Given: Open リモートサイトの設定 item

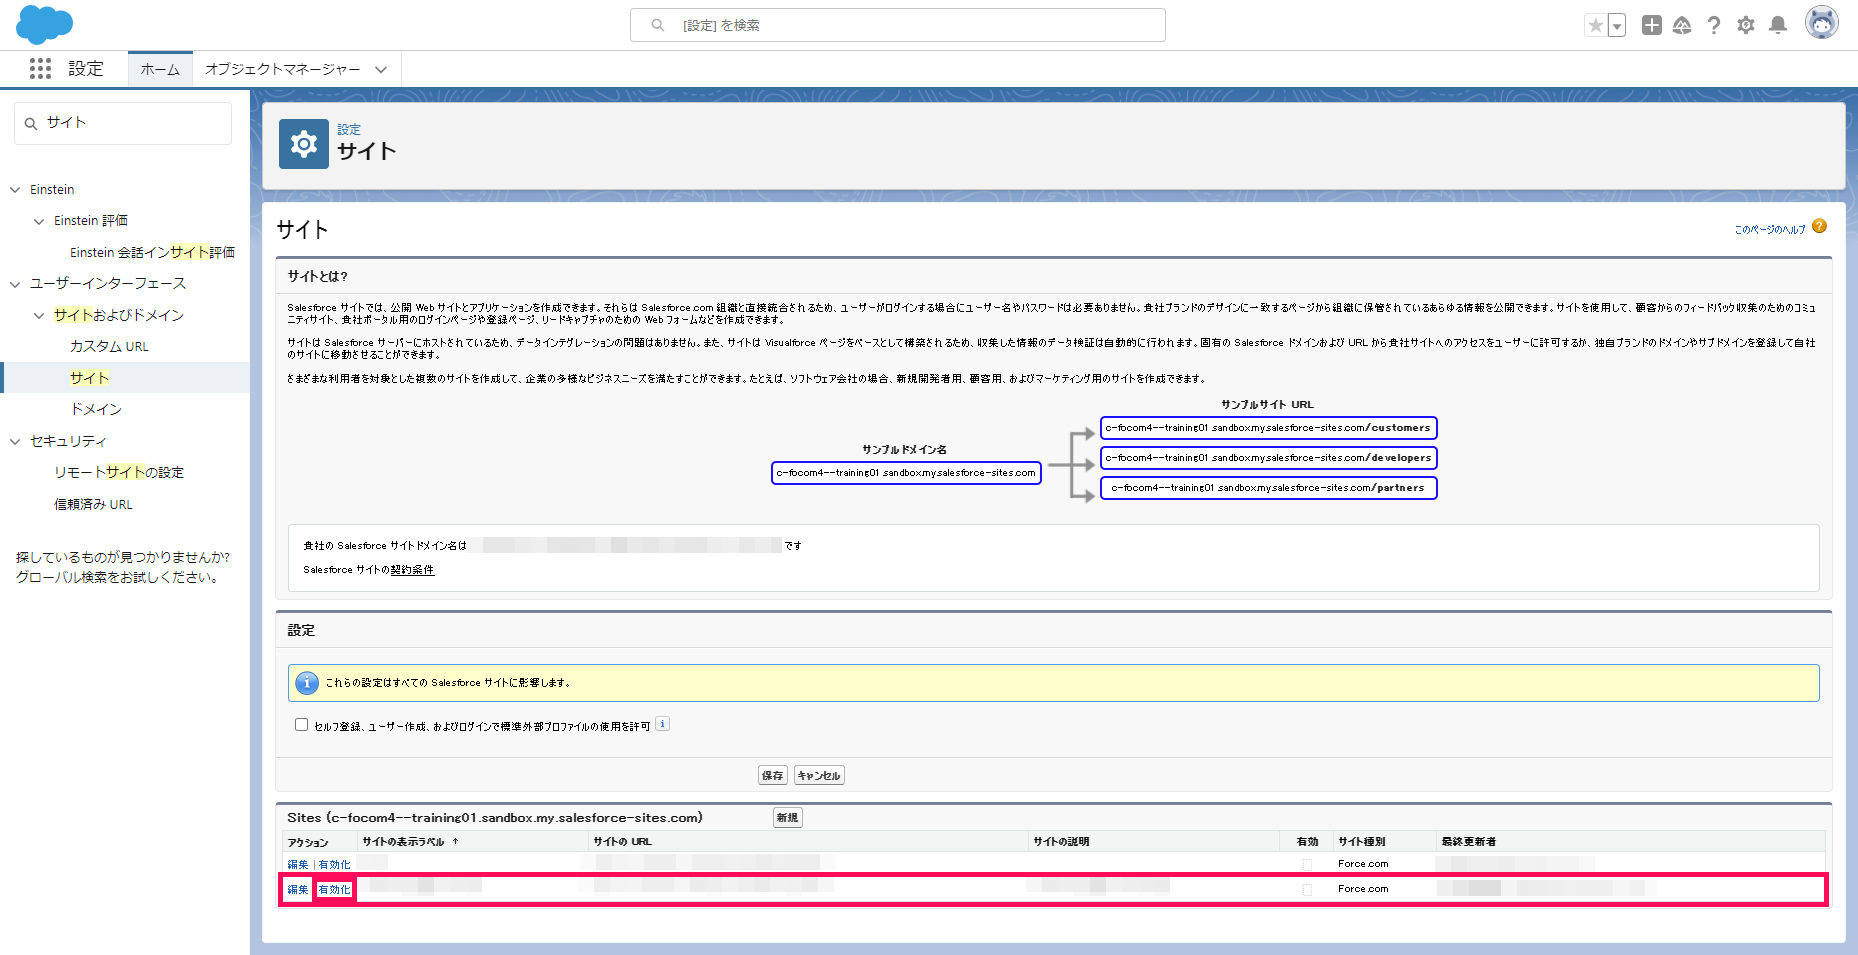Looking at the screenshot, I should click(119, 472).
